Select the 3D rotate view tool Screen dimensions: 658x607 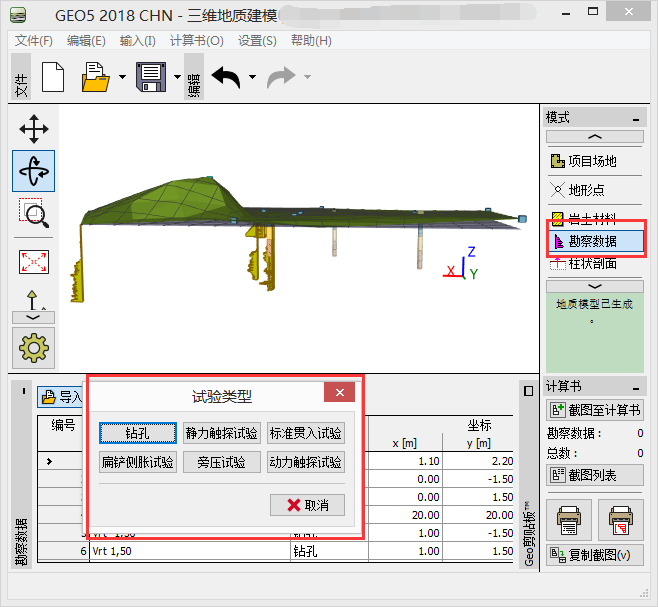click(35, 171)
